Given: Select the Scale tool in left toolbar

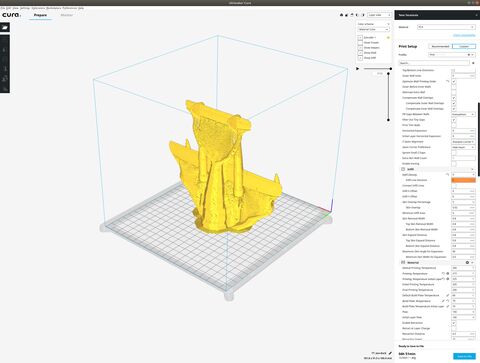Looking at the screenshot, I should pos(5,50).
